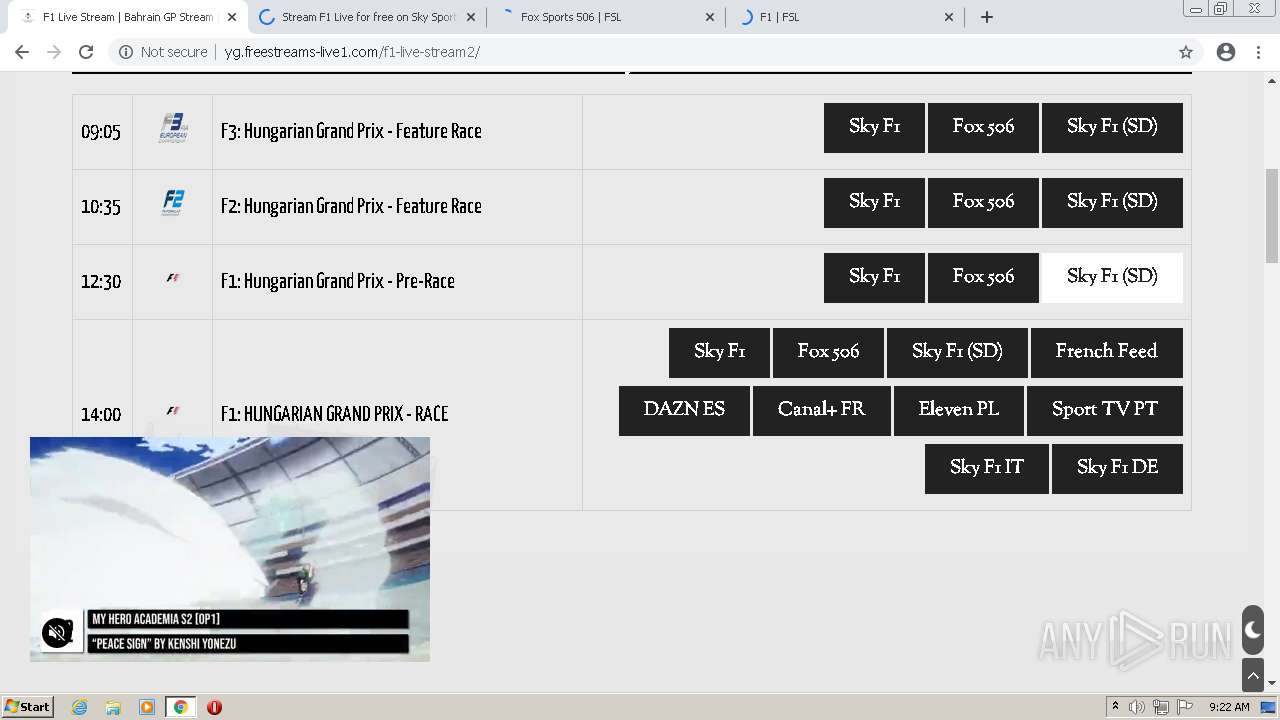Bookmark this page with the star
Screen dimensions: 1280x720
1186,52
